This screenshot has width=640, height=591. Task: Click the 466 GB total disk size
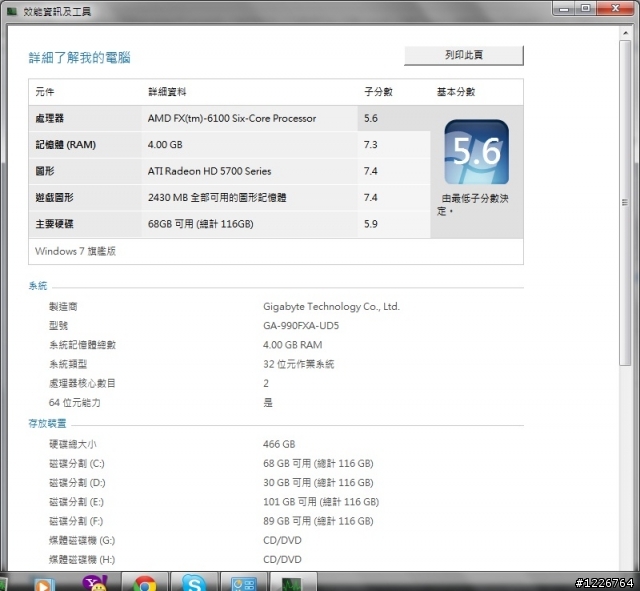pos(279,444)
